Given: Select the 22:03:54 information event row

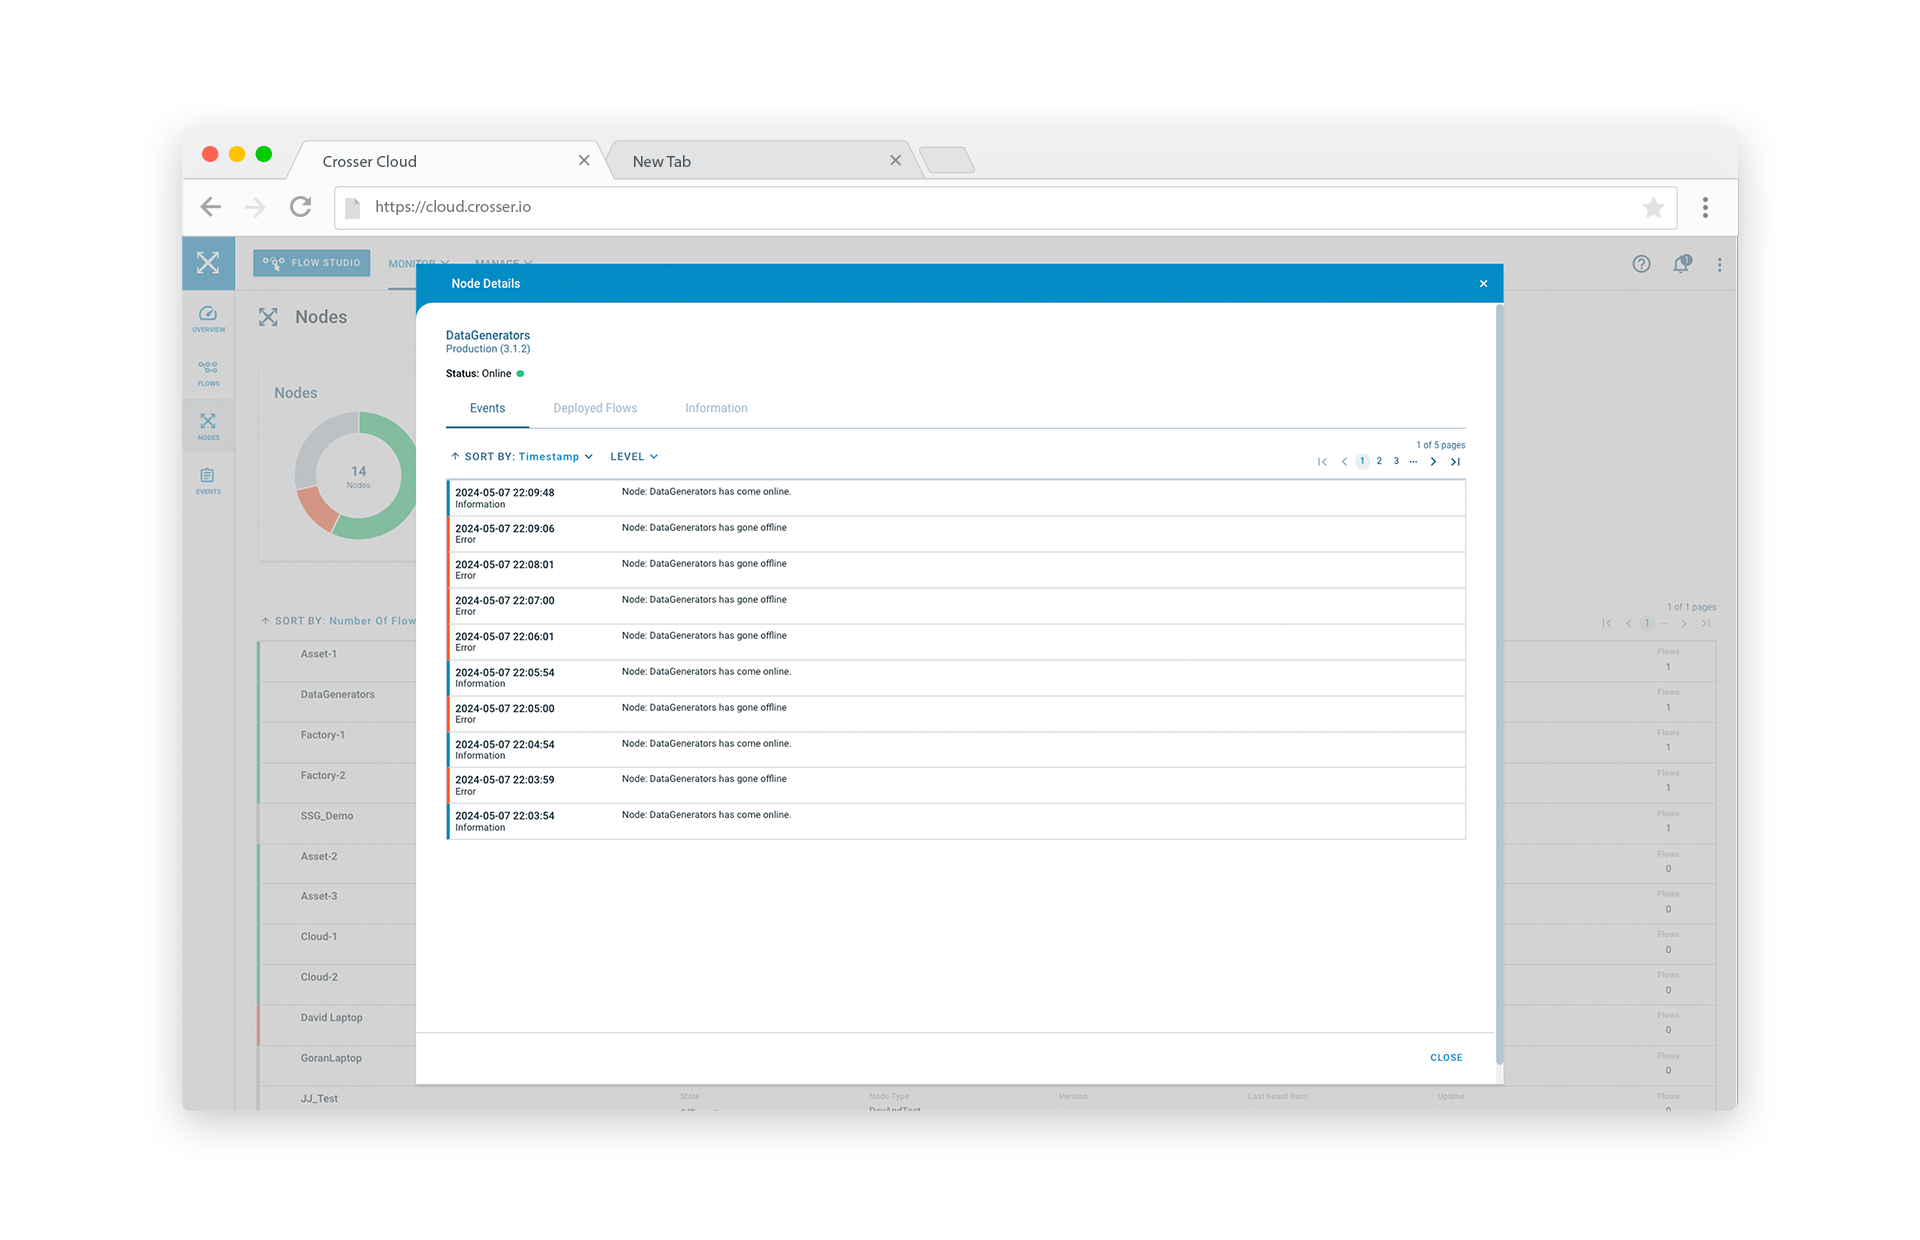Looking at the screenshot, I should pos(956,821).
